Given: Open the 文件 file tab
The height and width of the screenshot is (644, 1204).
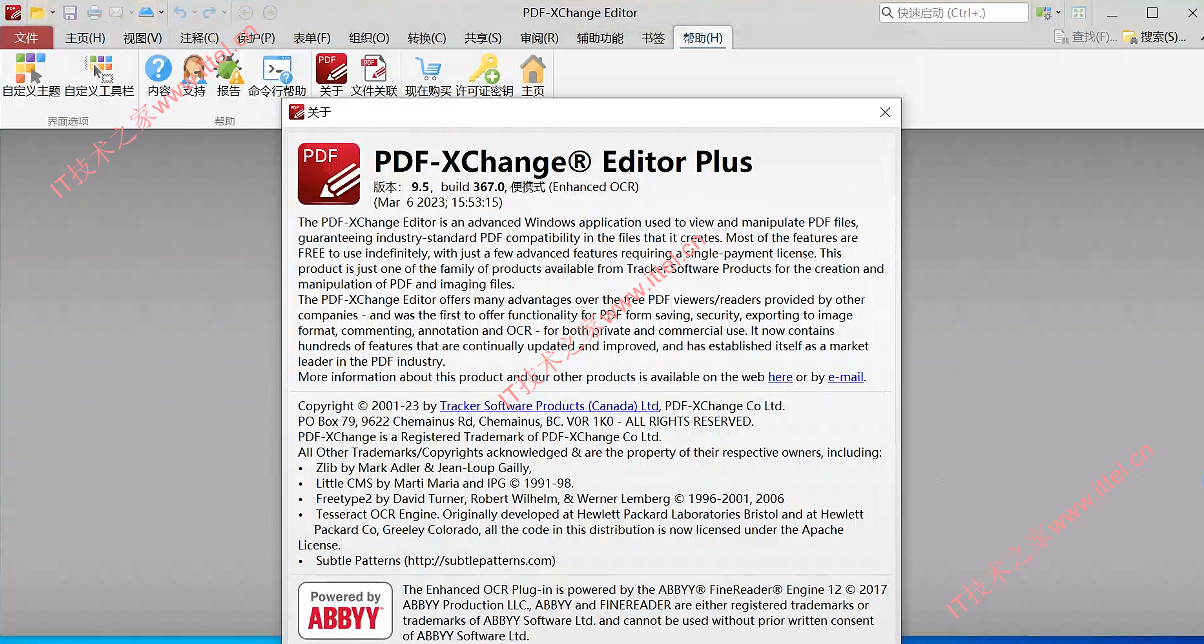Looking at the screenshot, I should coord(26,38).
